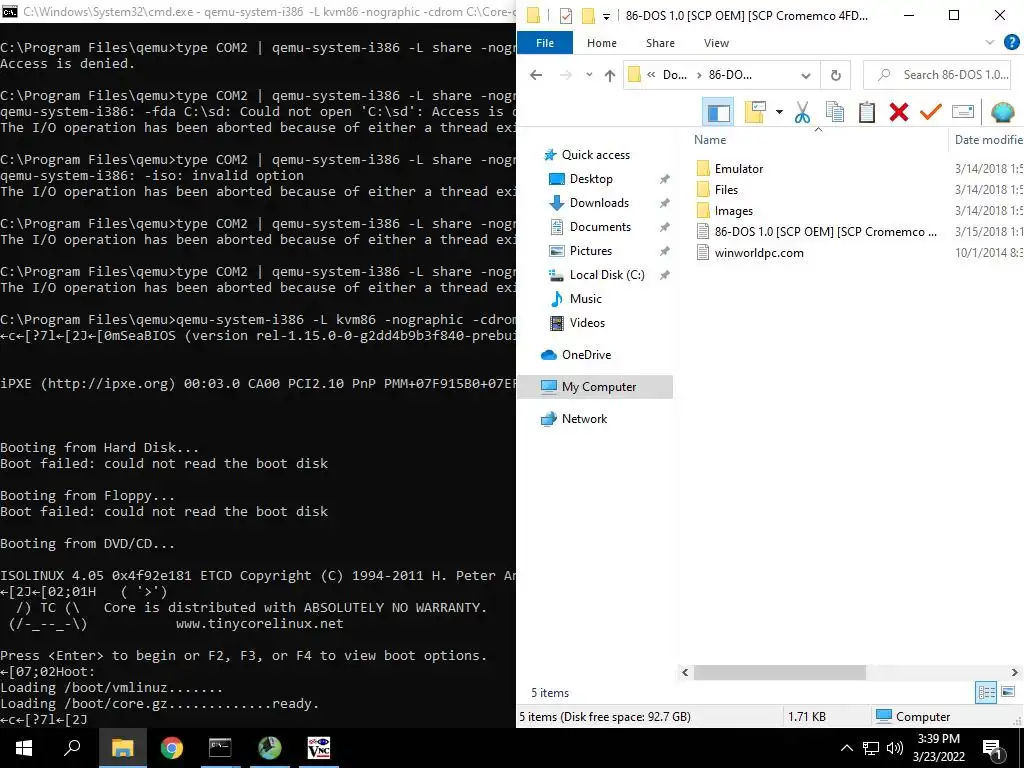Show hidden tray icons chevron

tap(846, 748)
